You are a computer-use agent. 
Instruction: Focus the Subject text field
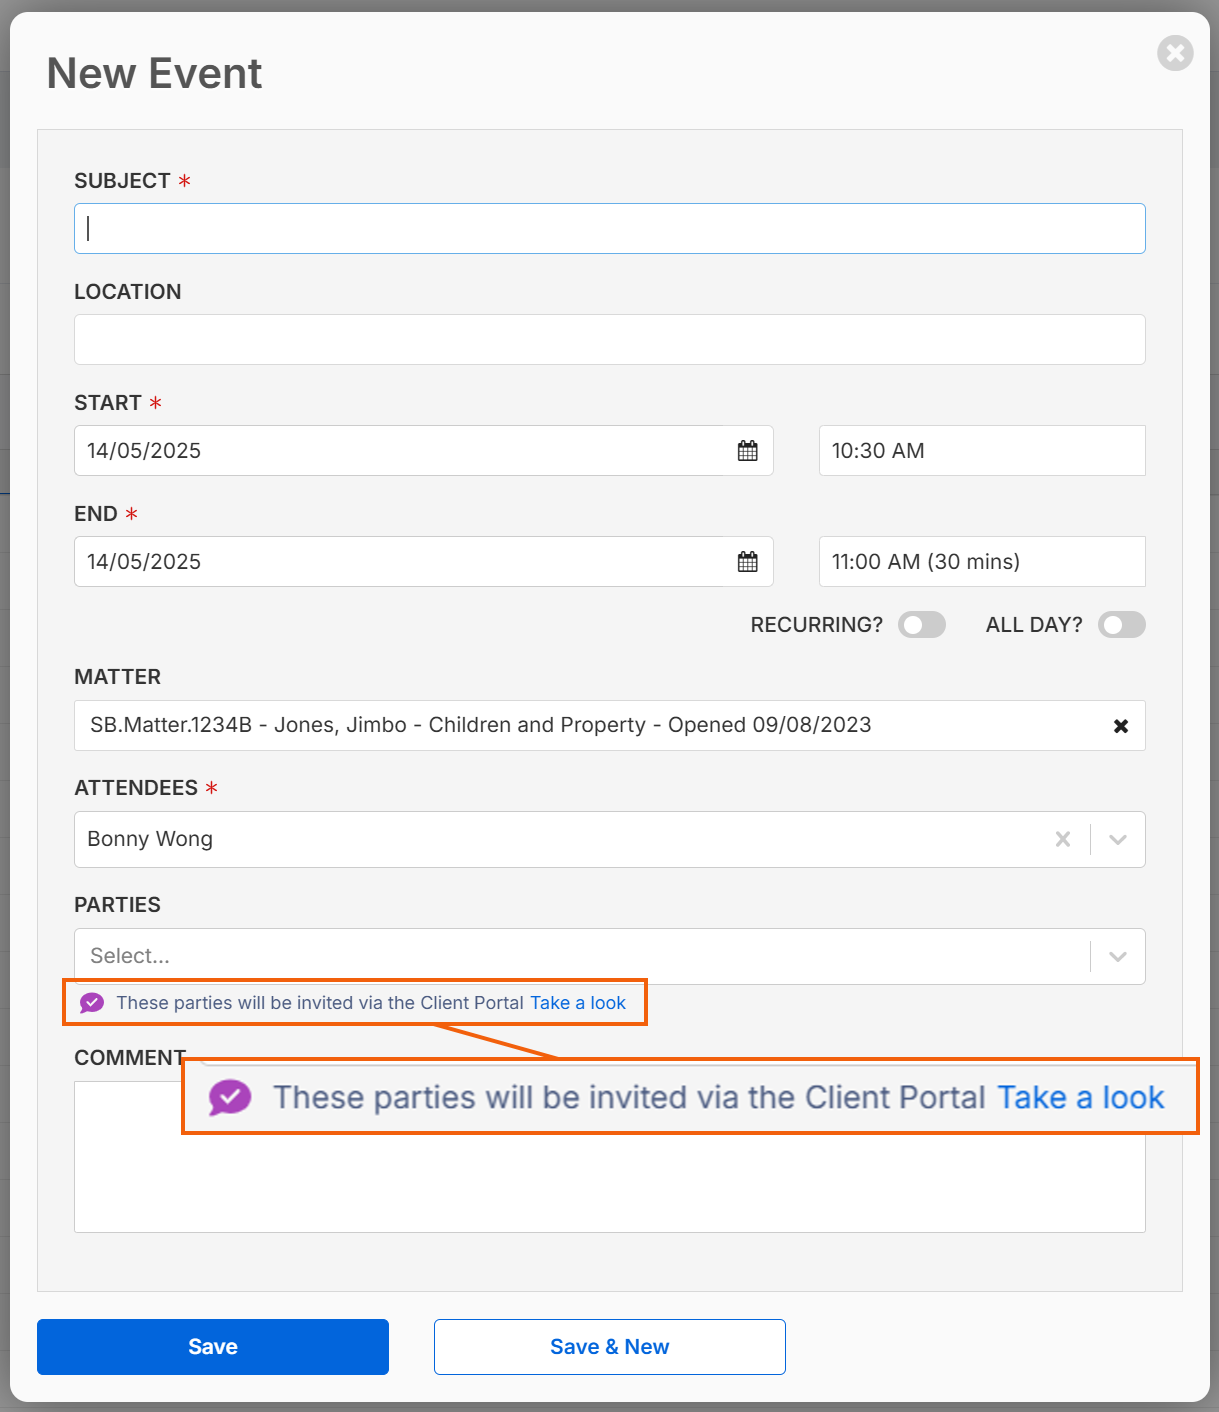610,229
